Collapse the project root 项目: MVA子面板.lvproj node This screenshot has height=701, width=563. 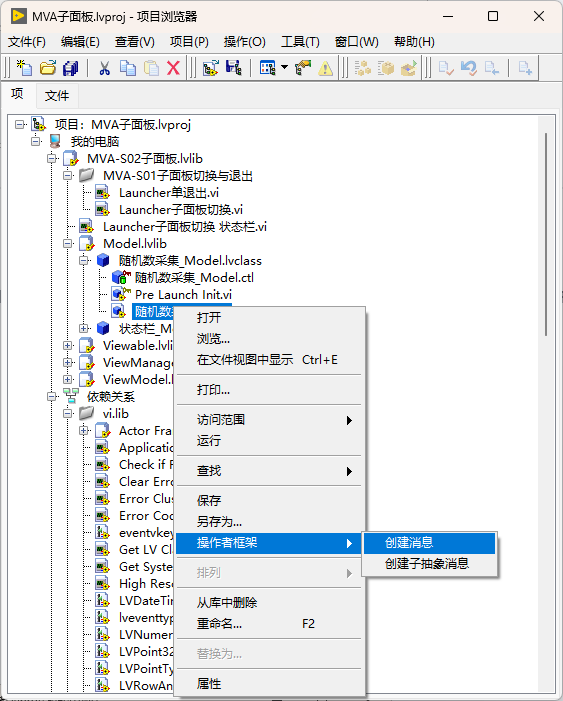coord(20,124)
